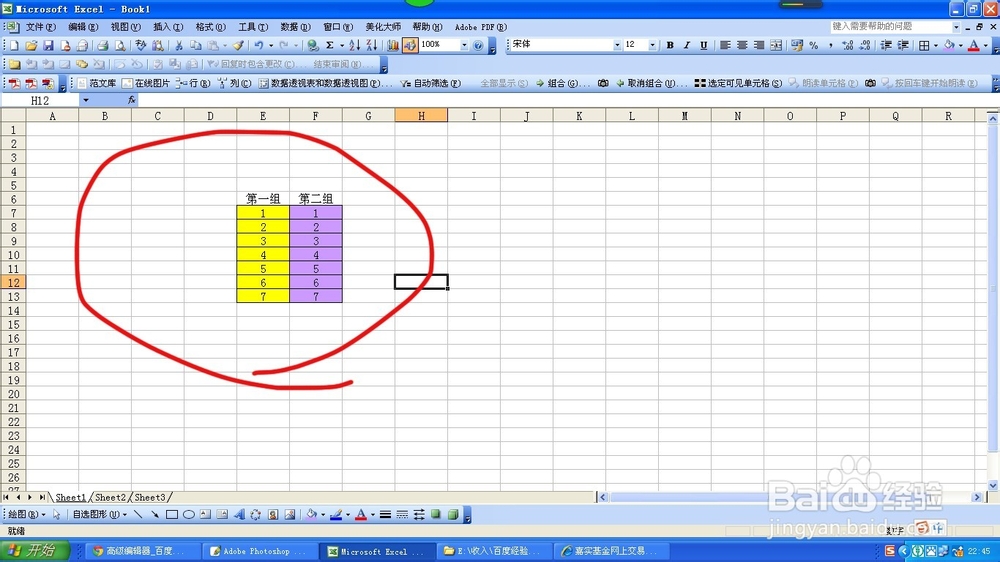Insert Clip Art from drawing toolbar
Screen dimensions: 1000x562
coord(273,515)
